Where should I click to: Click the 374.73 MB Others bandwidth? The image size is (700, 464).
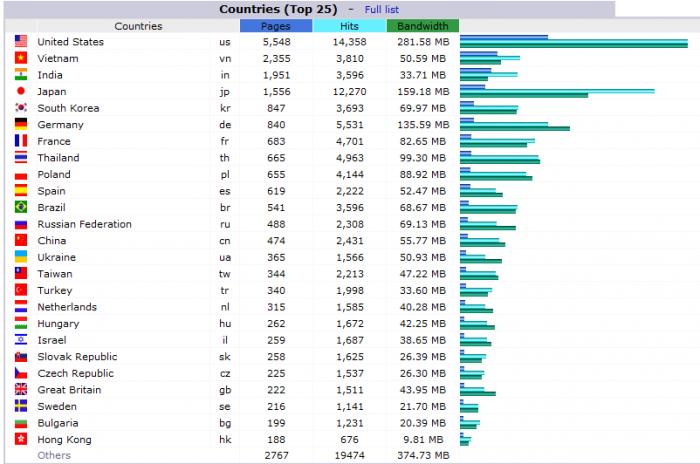(423, 455)
